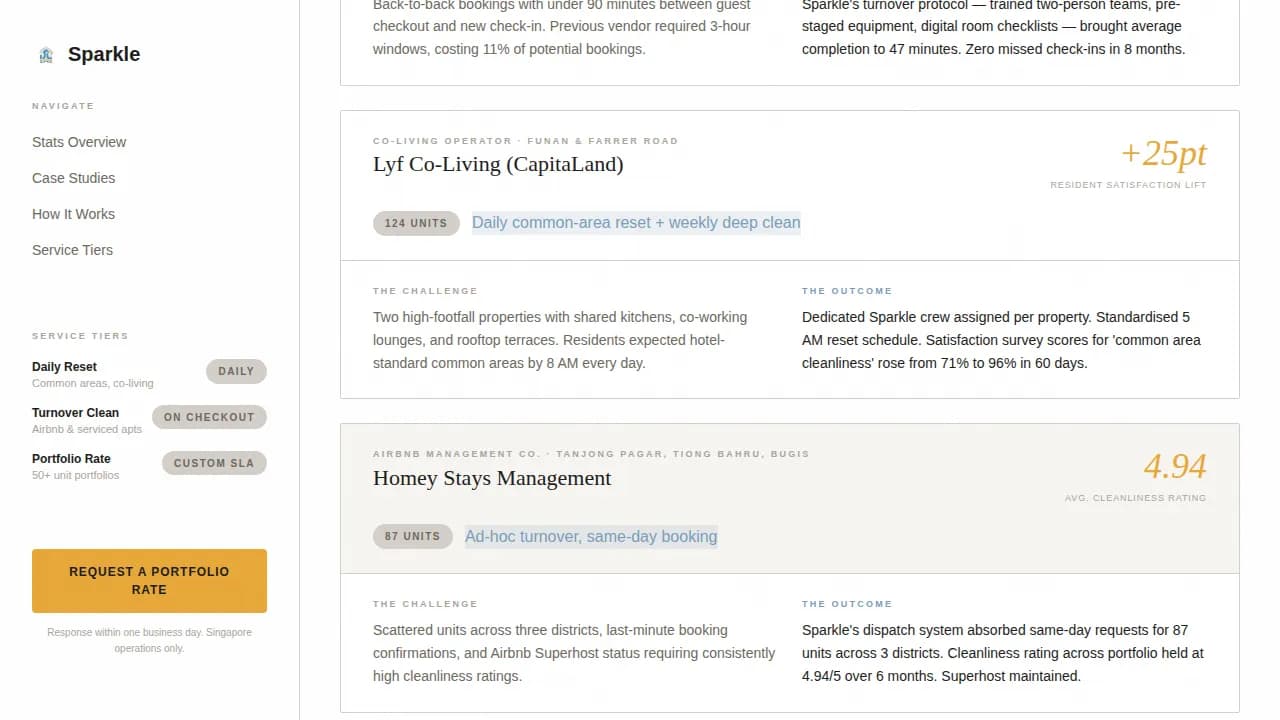Click 'Common areas, co-living' tier subtitle
The image size is (1280, 720).
93,383
